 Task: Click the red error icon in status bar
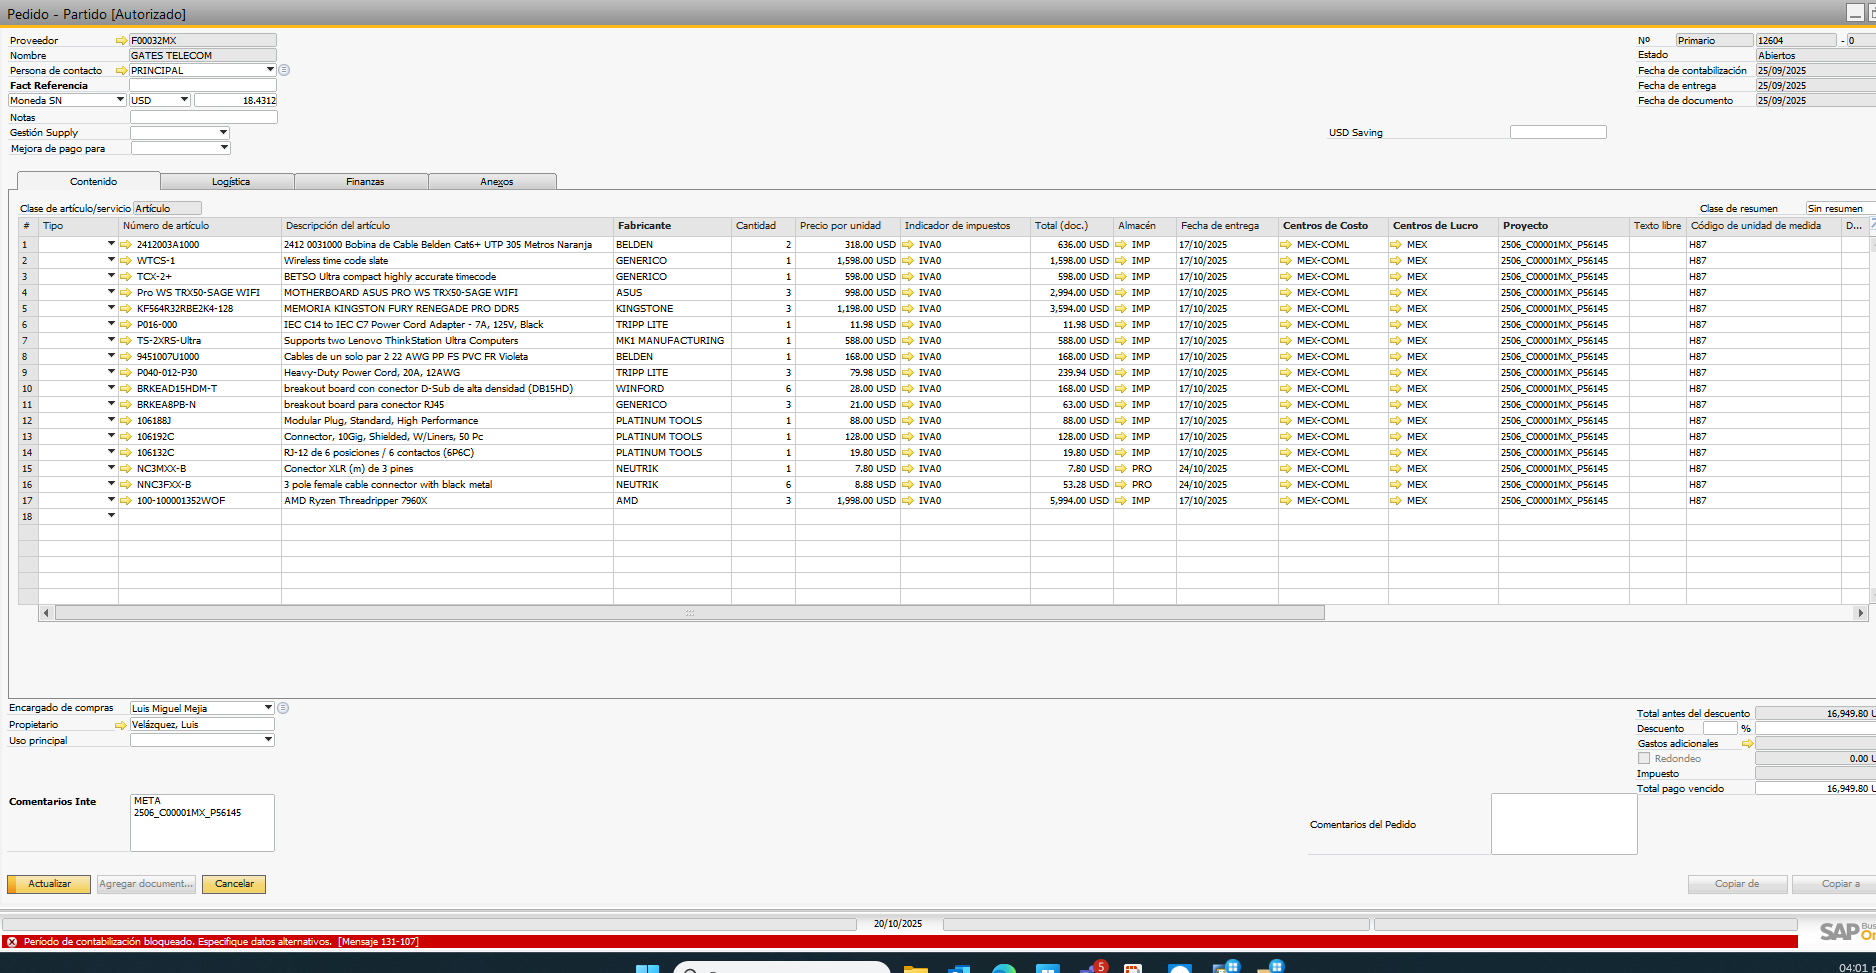[12, 942]
